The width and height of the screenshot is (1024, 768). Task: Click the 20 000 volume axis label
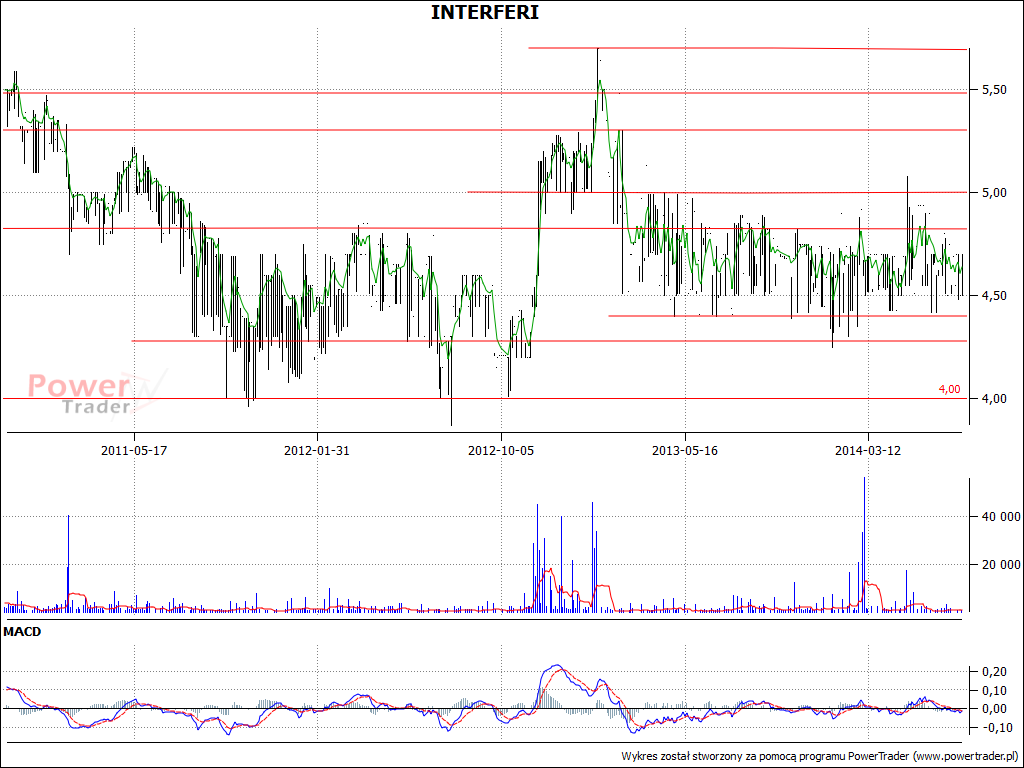pos(1001,565)
